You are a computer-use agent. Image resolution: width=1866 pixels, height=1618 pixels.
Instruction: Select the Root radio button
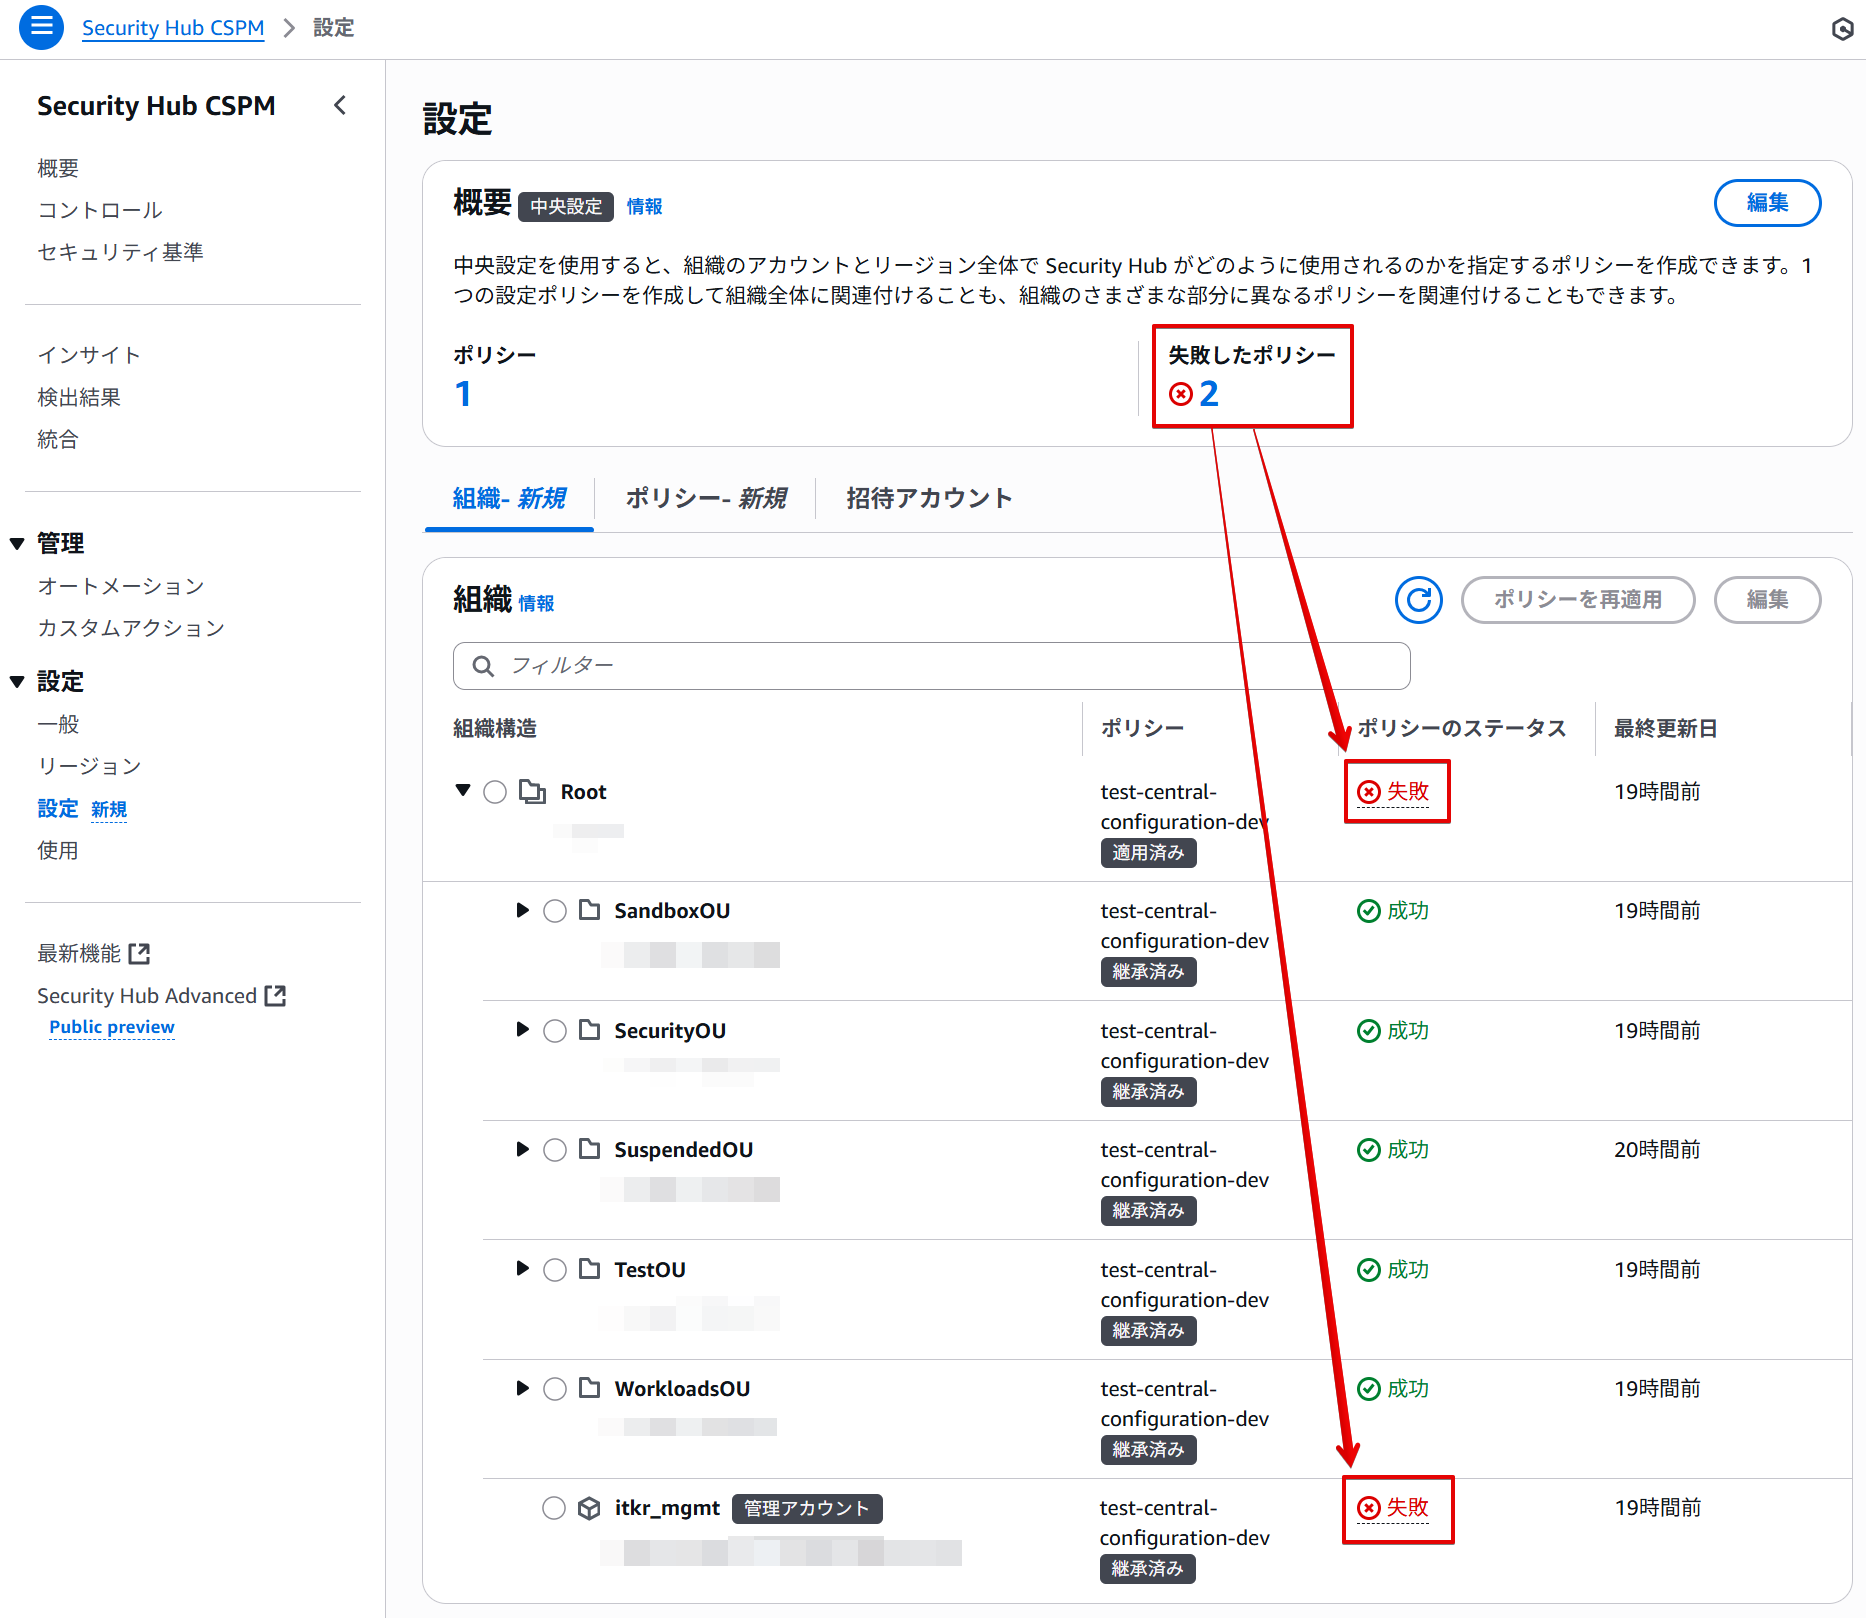495,792
